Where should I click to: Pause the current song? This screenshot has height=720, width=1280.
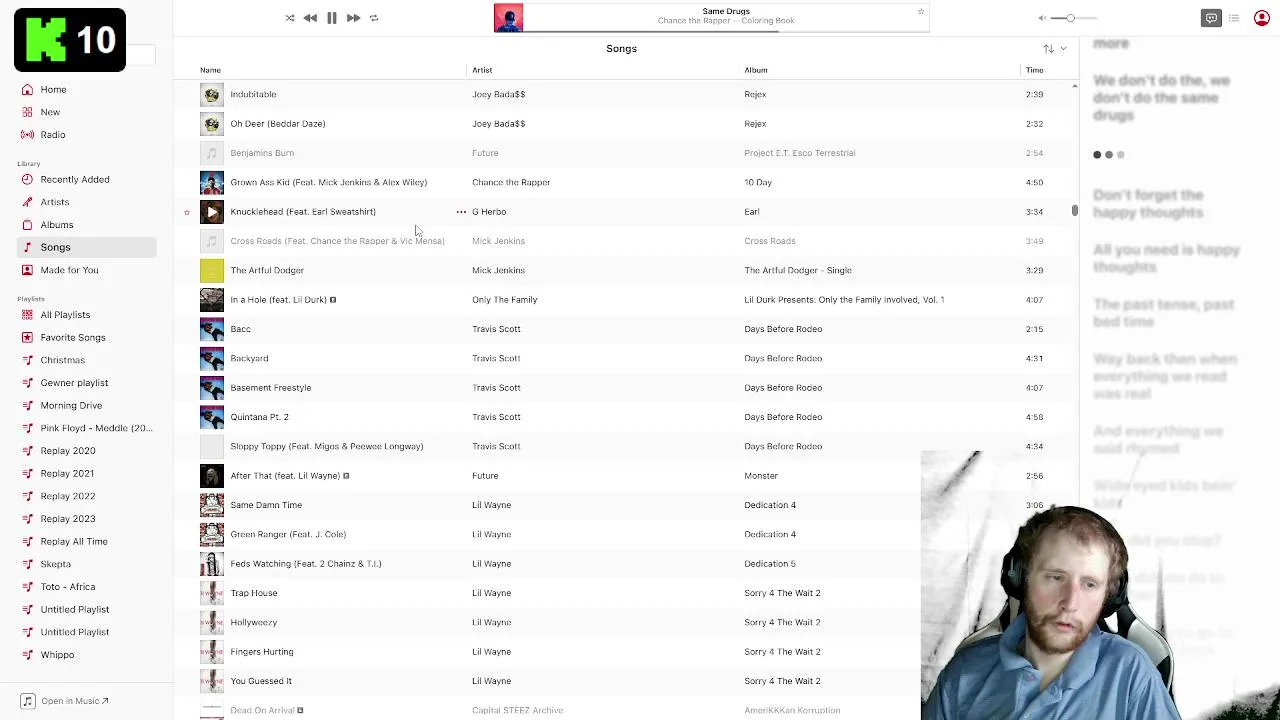click(x=332, y=18)
